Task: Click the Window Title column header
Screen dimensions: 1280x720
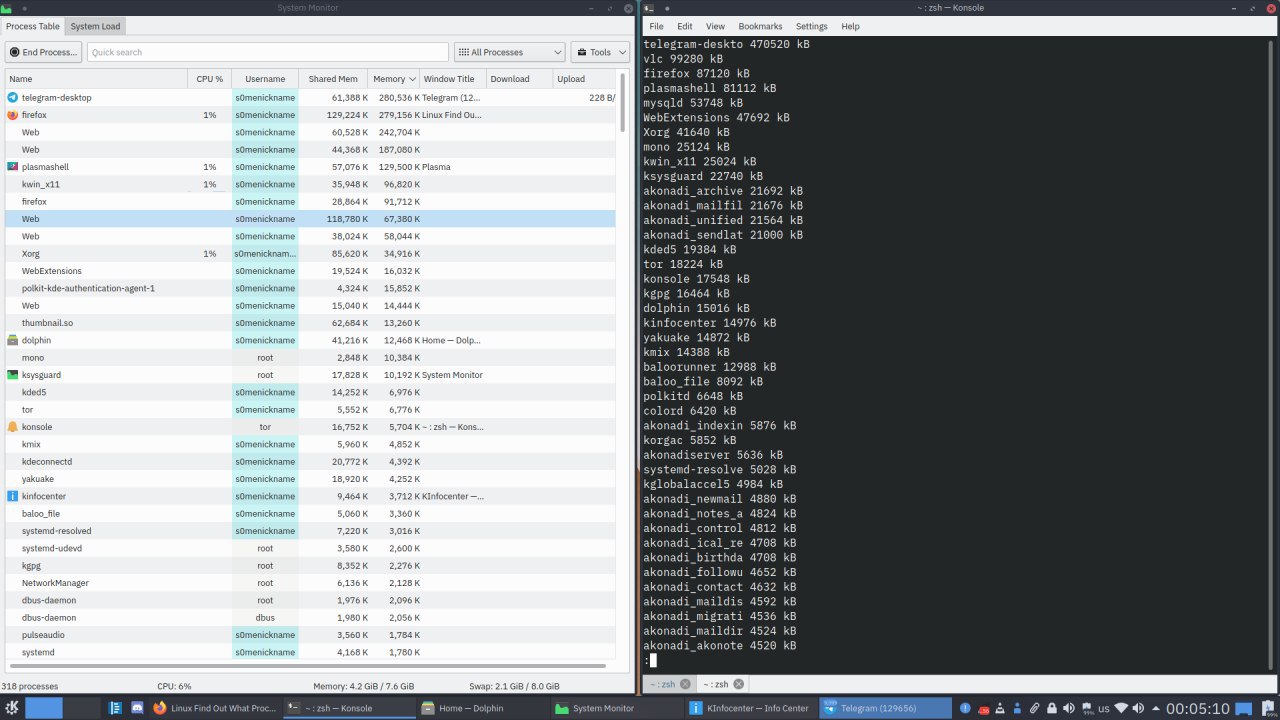Action: pos(453,79)
